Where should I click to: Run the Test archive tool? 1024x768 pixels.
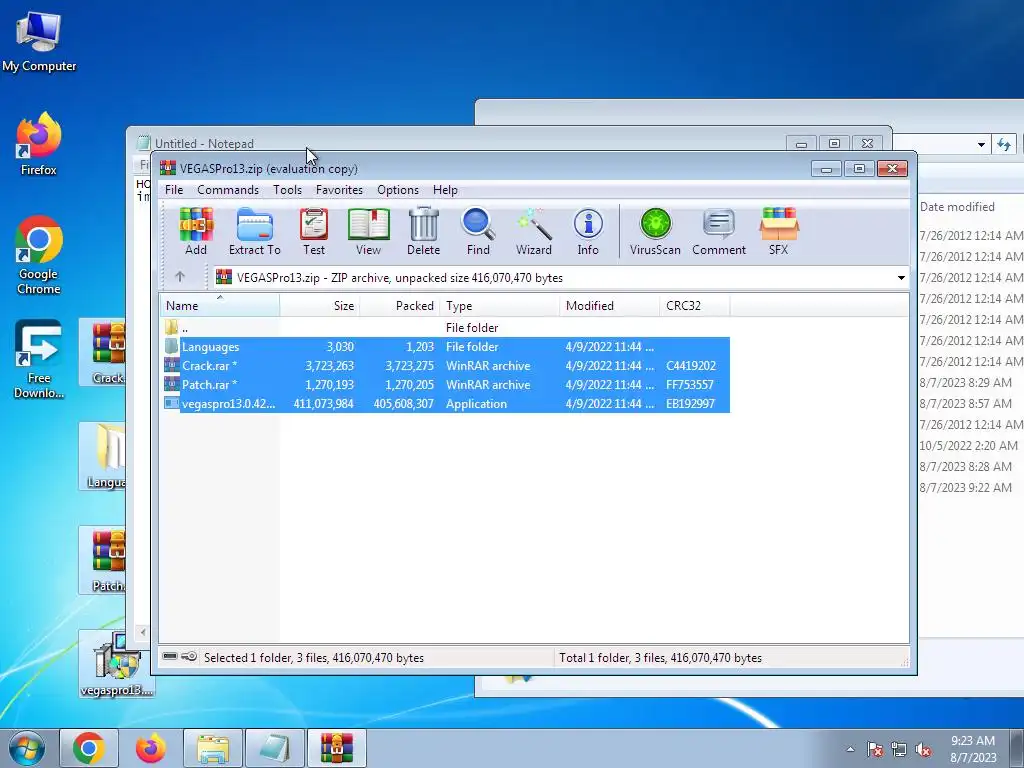[x=313, y=231]
